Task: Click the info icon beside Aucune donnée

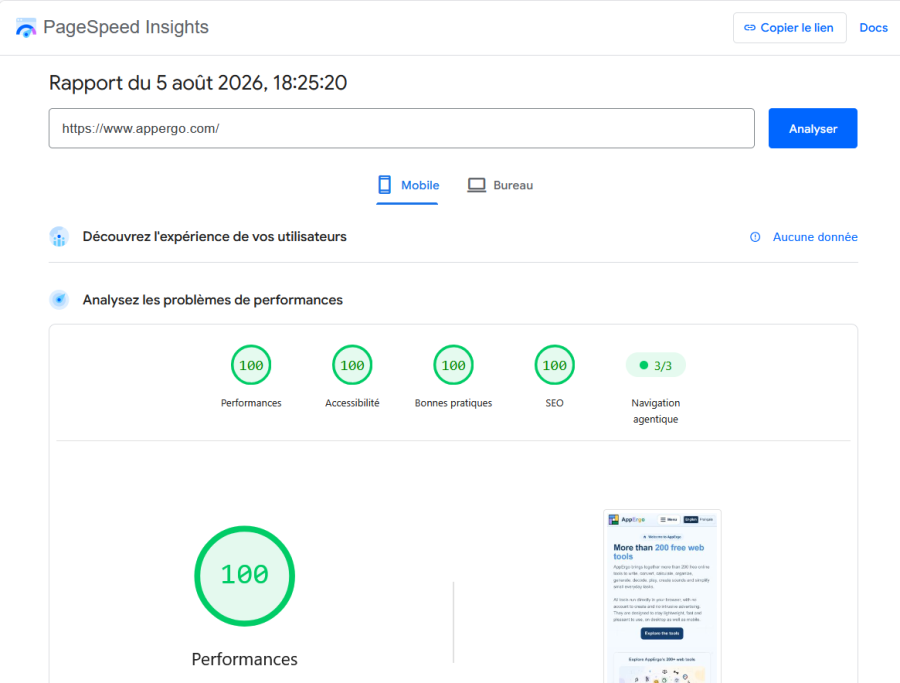Action: click(x=755, y=237)
